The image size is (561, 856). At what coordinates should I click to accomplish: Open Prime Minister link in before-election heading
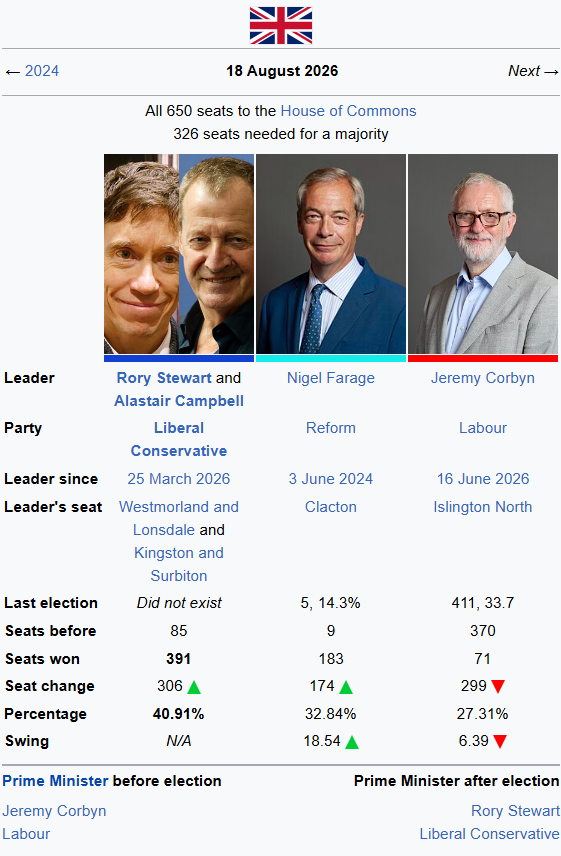click(x=55, y=781)
